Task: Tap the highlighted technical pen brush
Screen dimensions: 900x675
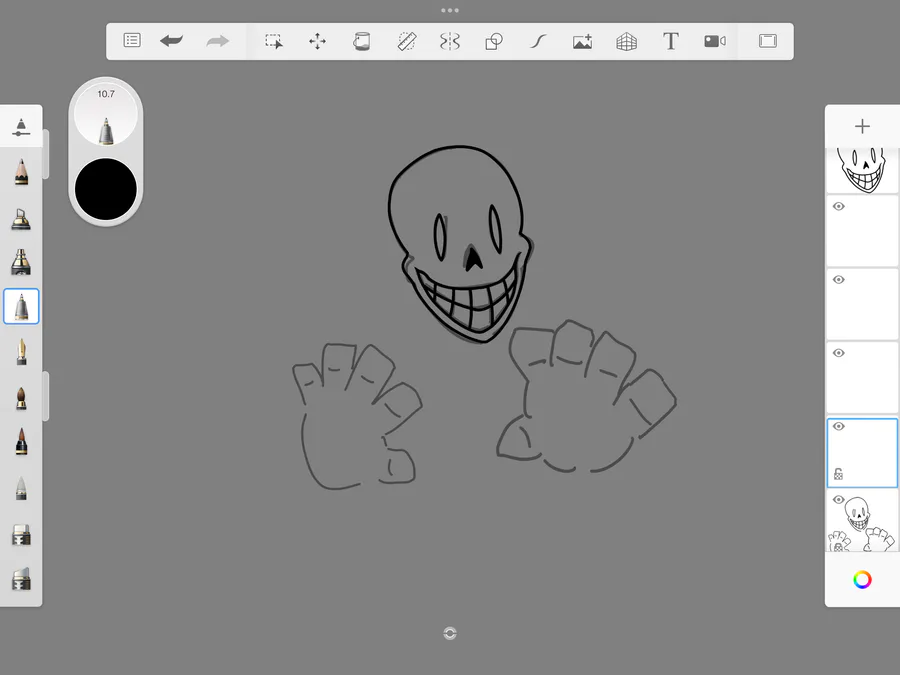Action: 21,307
